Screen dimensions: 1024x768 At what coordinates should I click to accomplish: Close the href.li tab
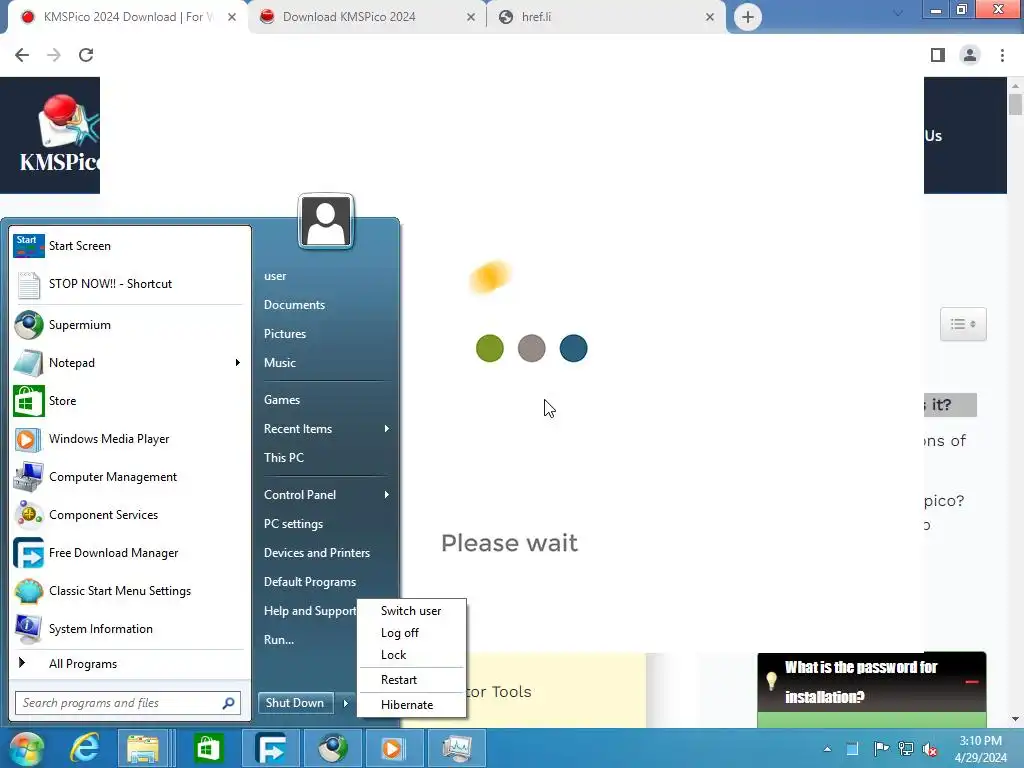tap(710, 17)
